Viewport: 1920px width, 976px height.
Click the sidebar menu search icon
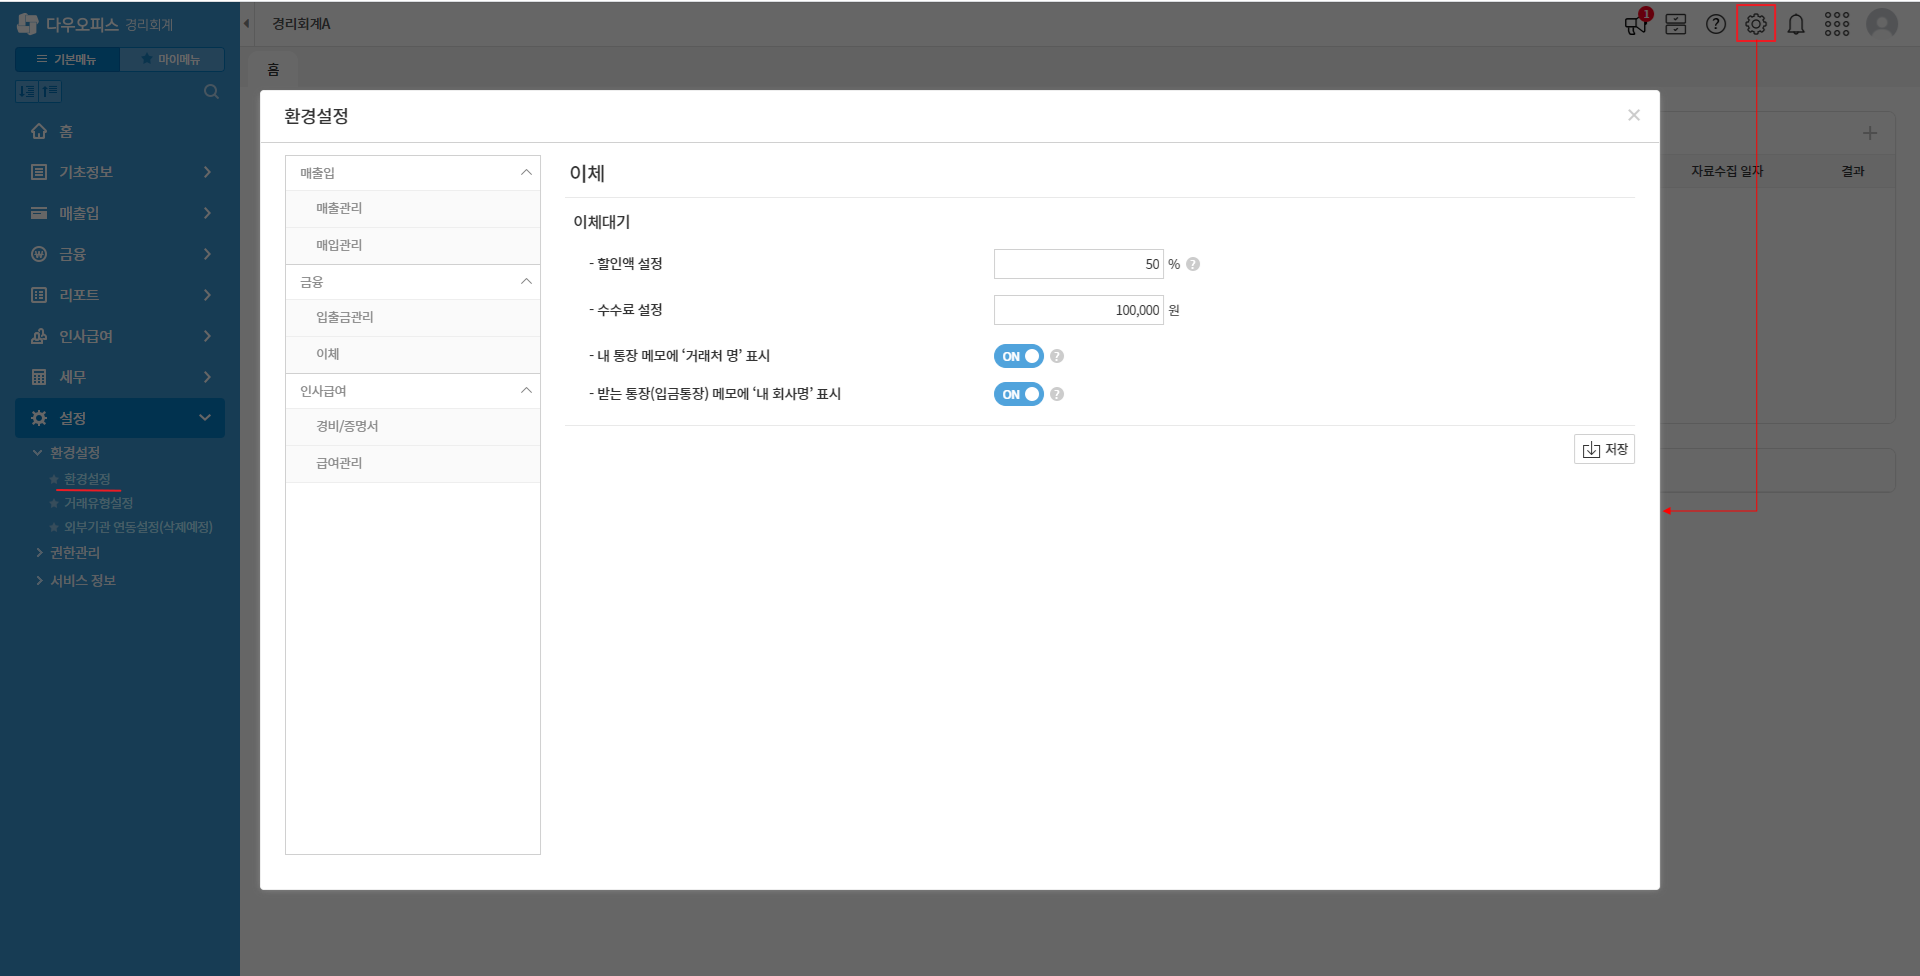click(x=211, y=92)
